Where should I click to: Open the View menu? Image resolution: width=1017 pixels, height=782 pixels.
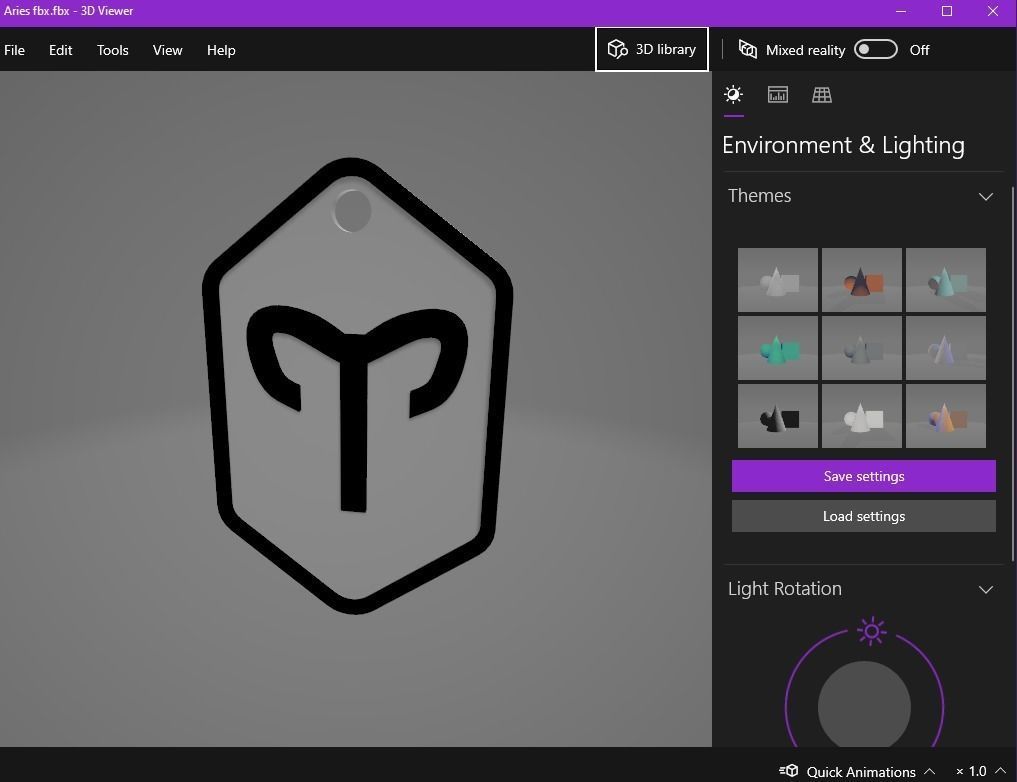(167, 50)
